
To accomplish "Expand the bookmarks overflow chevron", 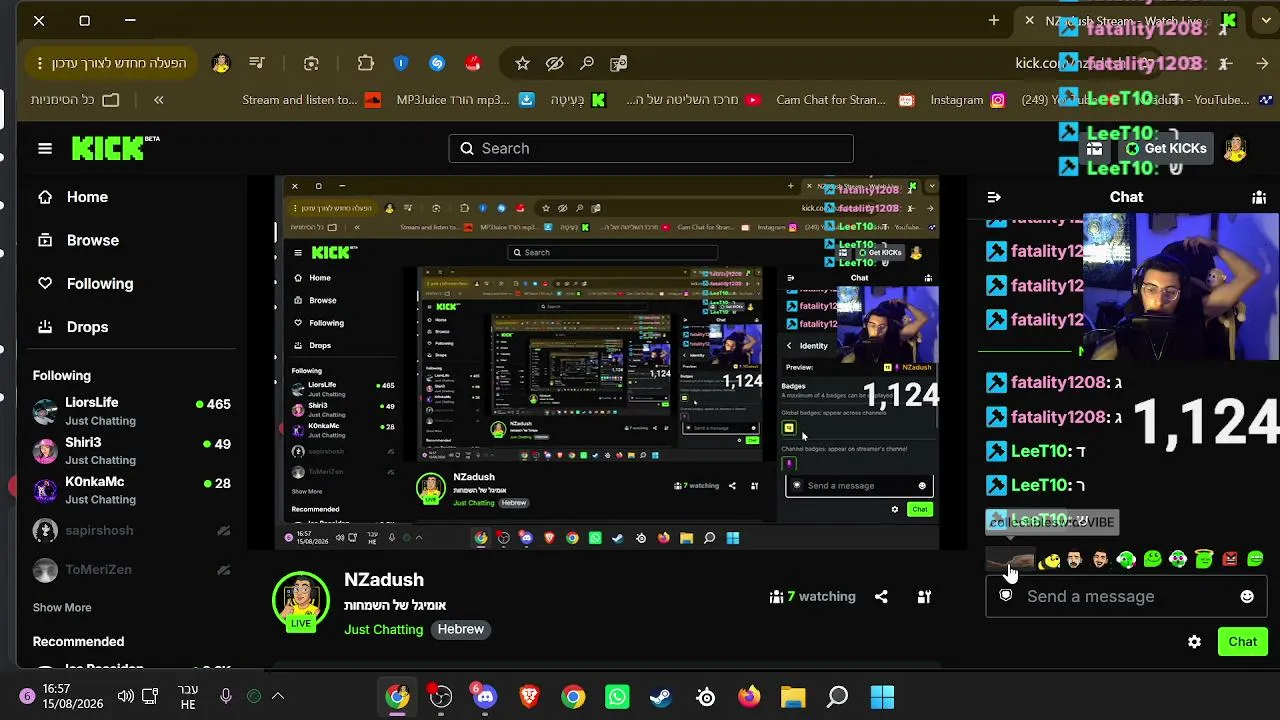I will point(158,100).
